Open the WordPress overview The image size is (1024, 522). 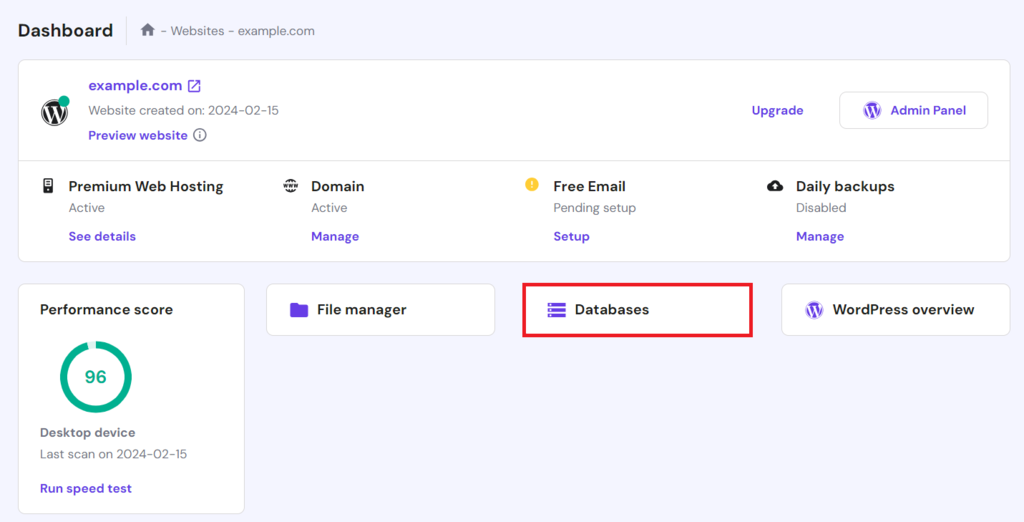895,310
